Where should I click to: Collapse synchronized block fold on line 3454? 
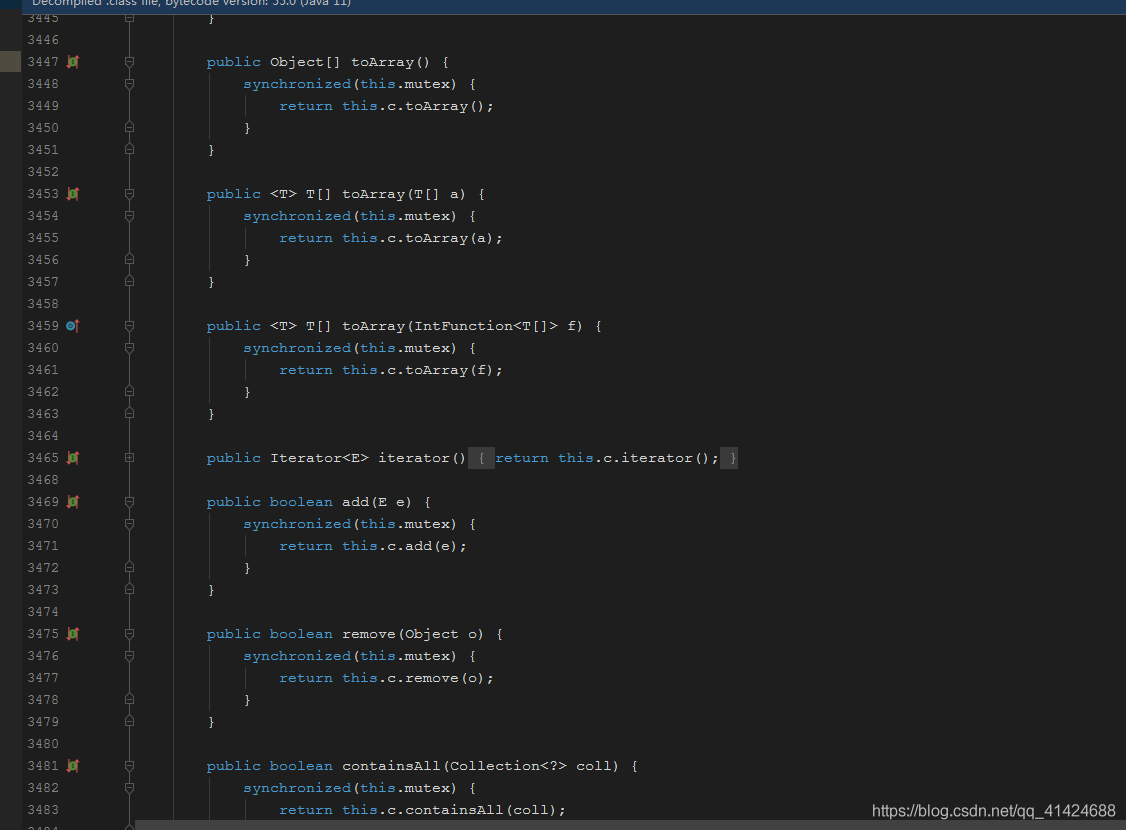click(129, 216)
